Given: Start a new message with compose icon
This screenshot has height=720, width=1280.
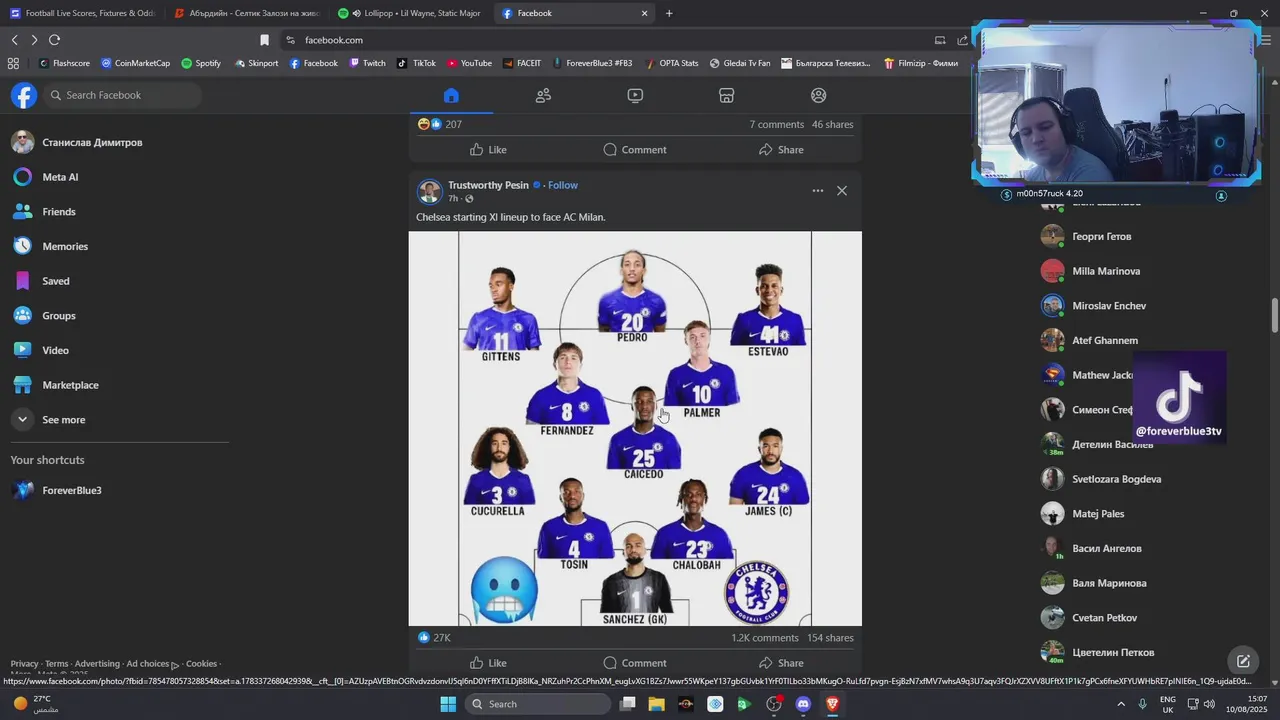Looking at the screenshot, I should click(1243, 661).
